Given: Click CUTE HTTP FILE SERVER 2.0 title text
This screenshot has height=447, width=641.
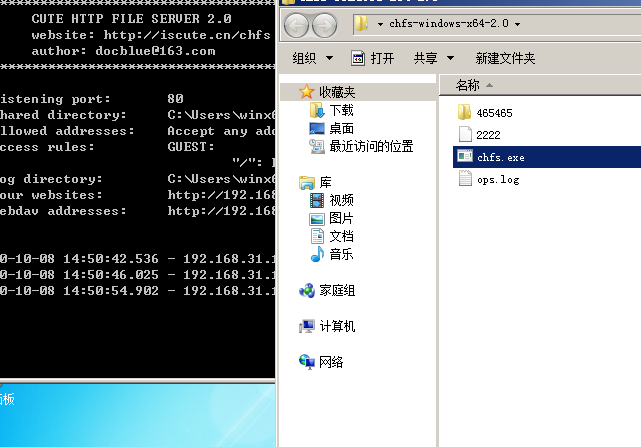Looking at the screenshot, I should (132, 19).
